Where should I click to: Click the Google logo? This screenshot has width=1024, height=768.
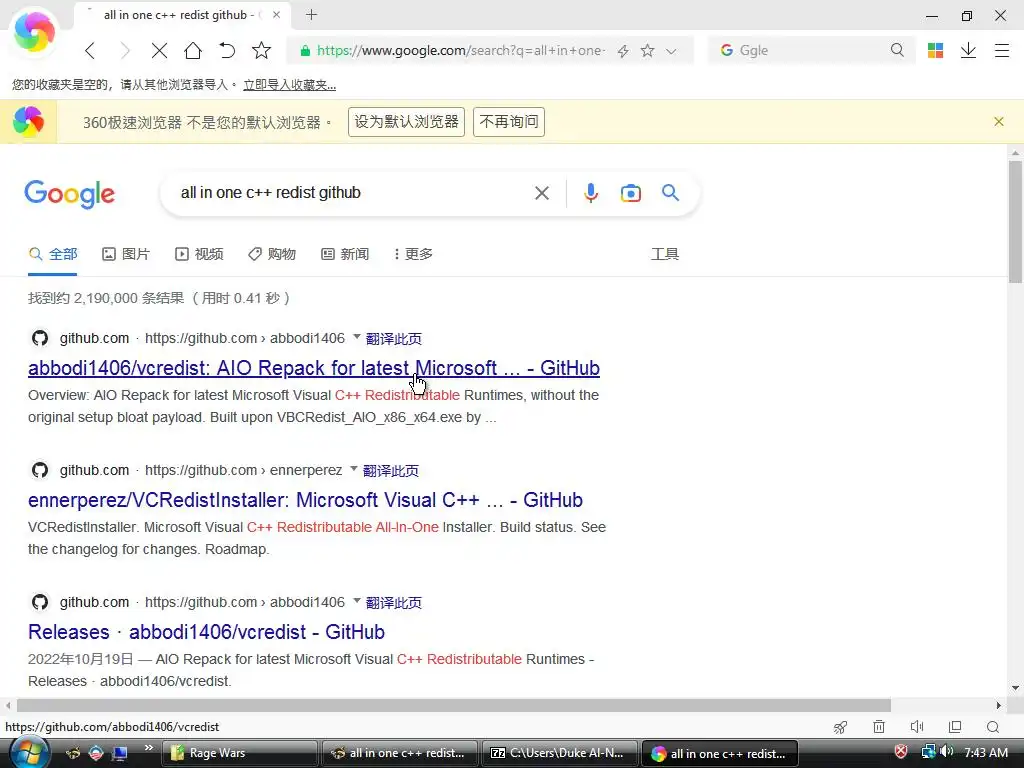click(69, 194)
